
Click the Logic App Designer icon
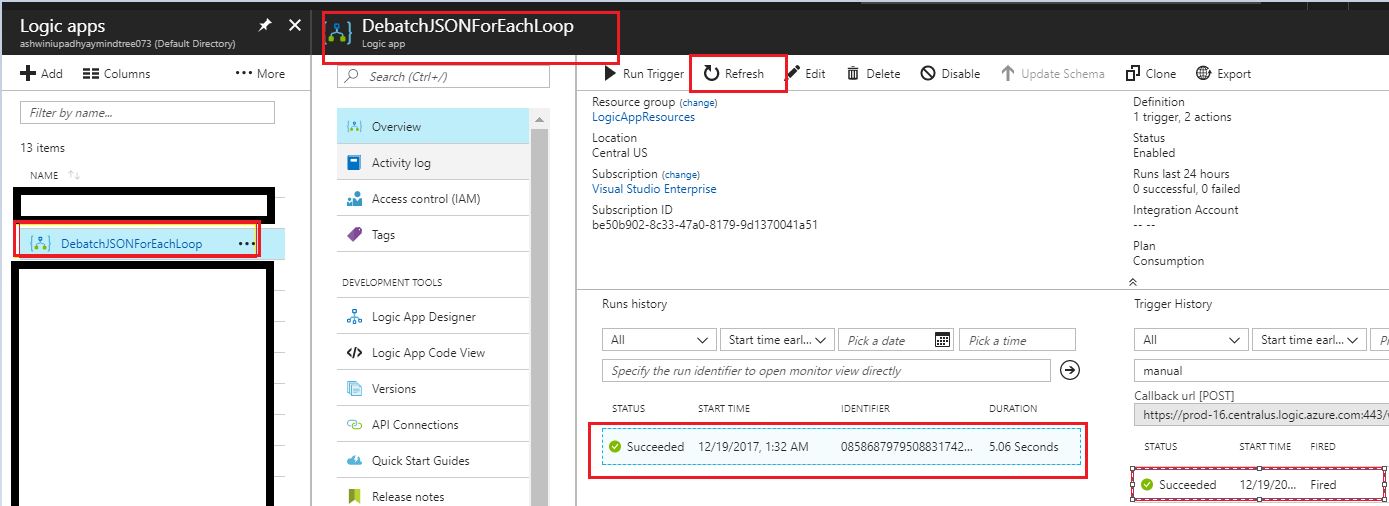[354, 317]
